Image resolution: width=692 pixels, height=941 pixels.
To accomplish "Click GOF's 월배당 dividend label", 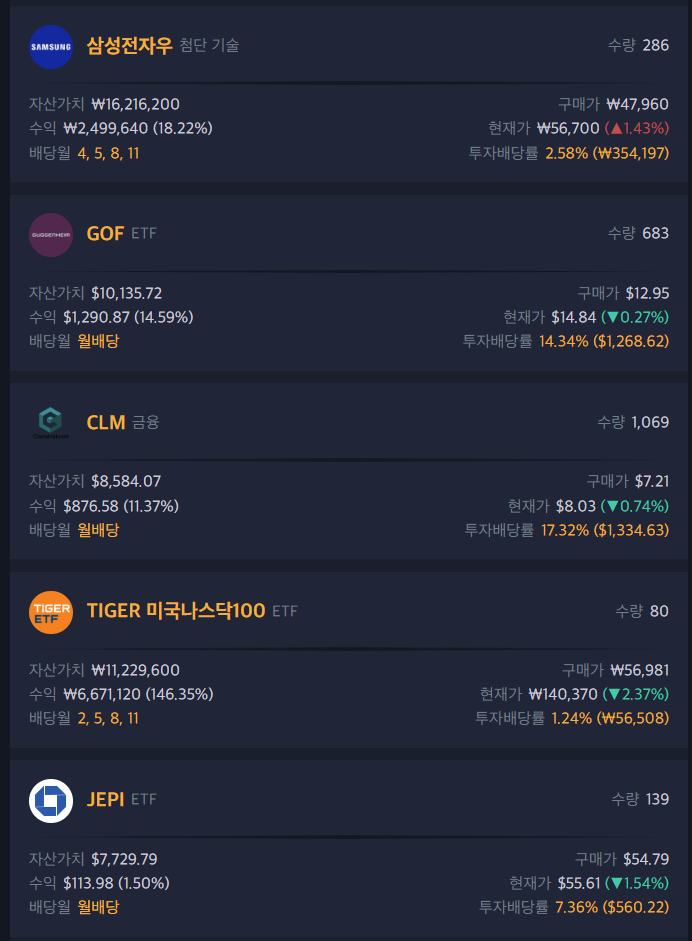I will point(98,341).
